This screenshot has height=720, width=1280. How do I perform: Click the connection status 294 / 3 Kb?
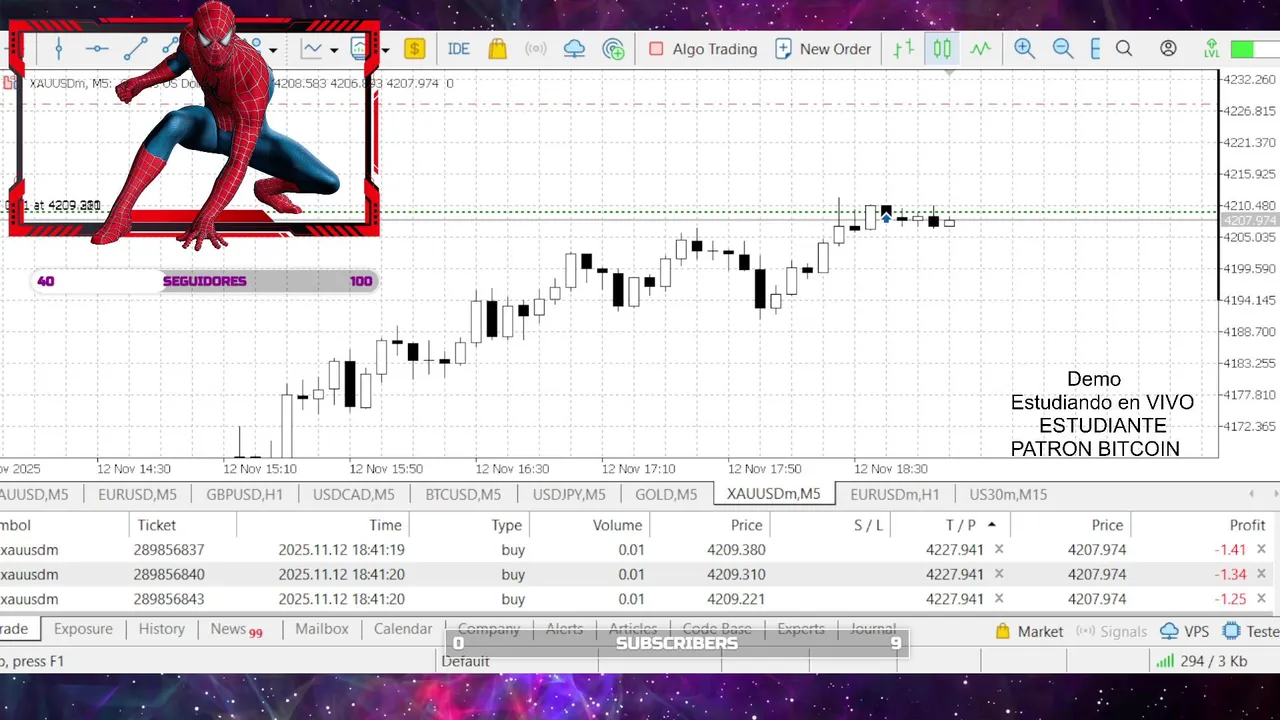tap(1202, 661)
